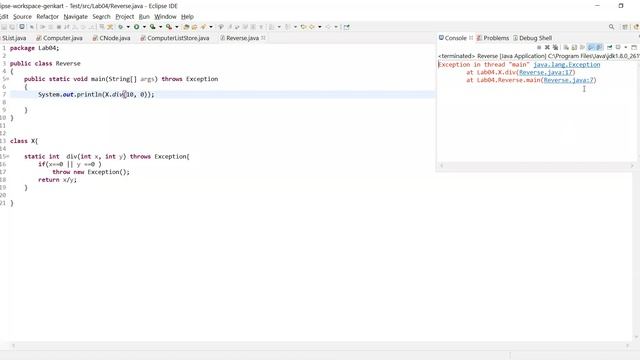This screenshot has width=640, height=360.
Task: Place cursor on 'throw new Exception();' line
Action: pos(91,172)
